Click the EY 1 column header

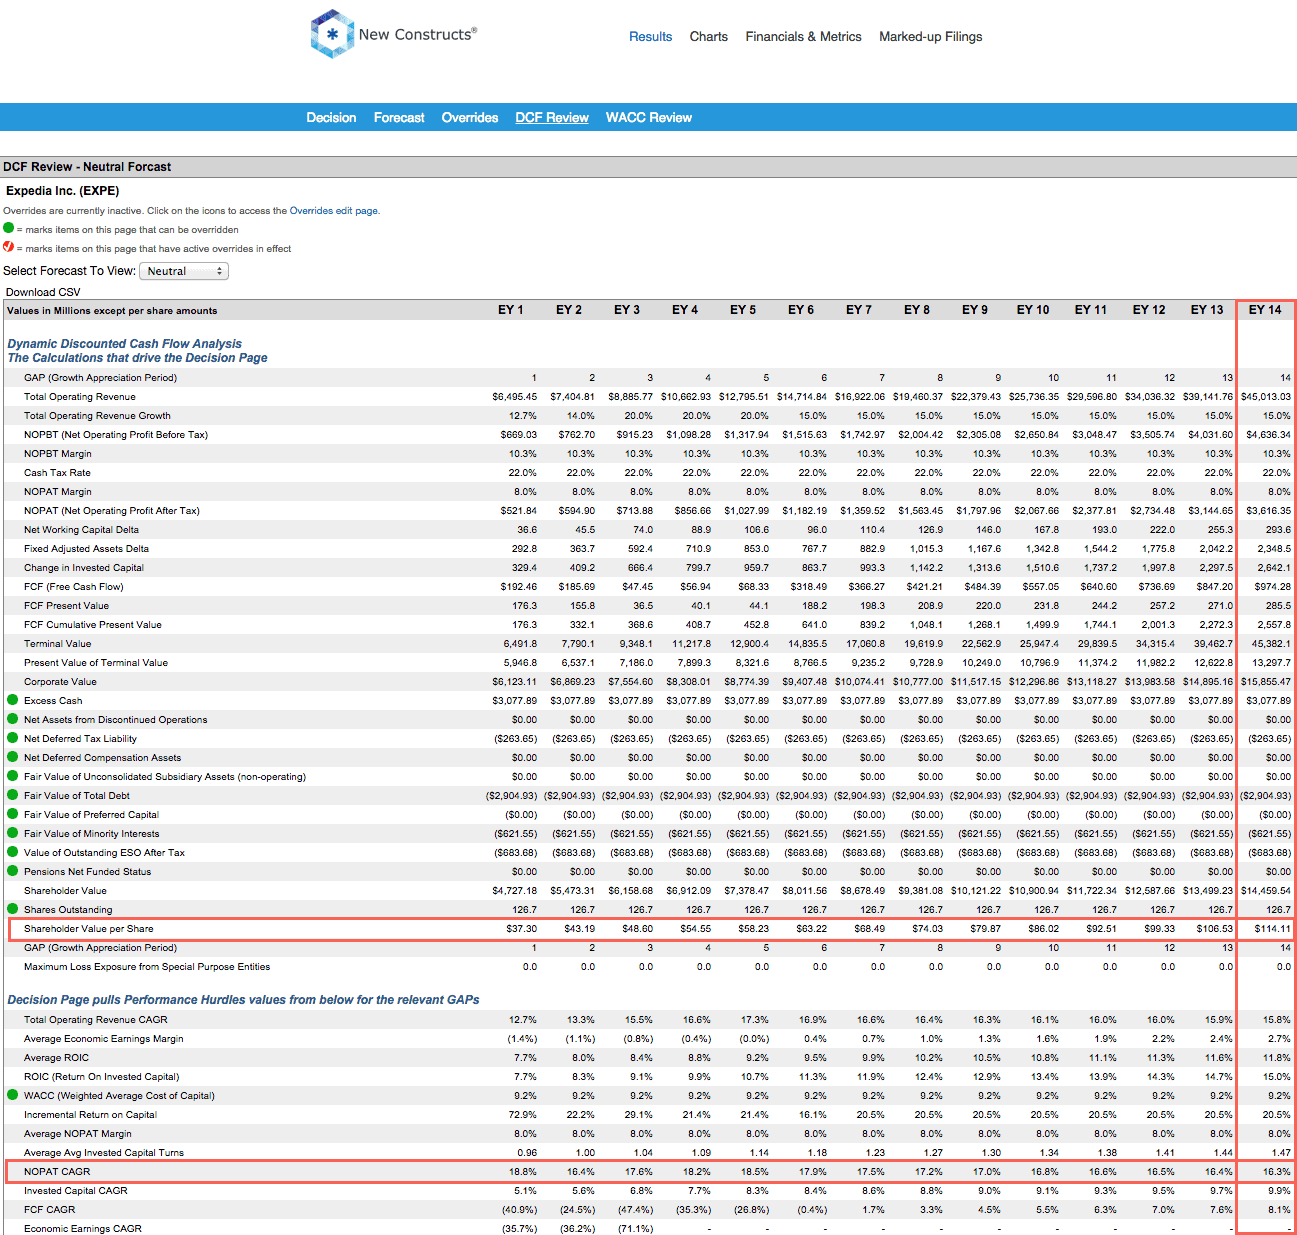click(x=510, y=310)
